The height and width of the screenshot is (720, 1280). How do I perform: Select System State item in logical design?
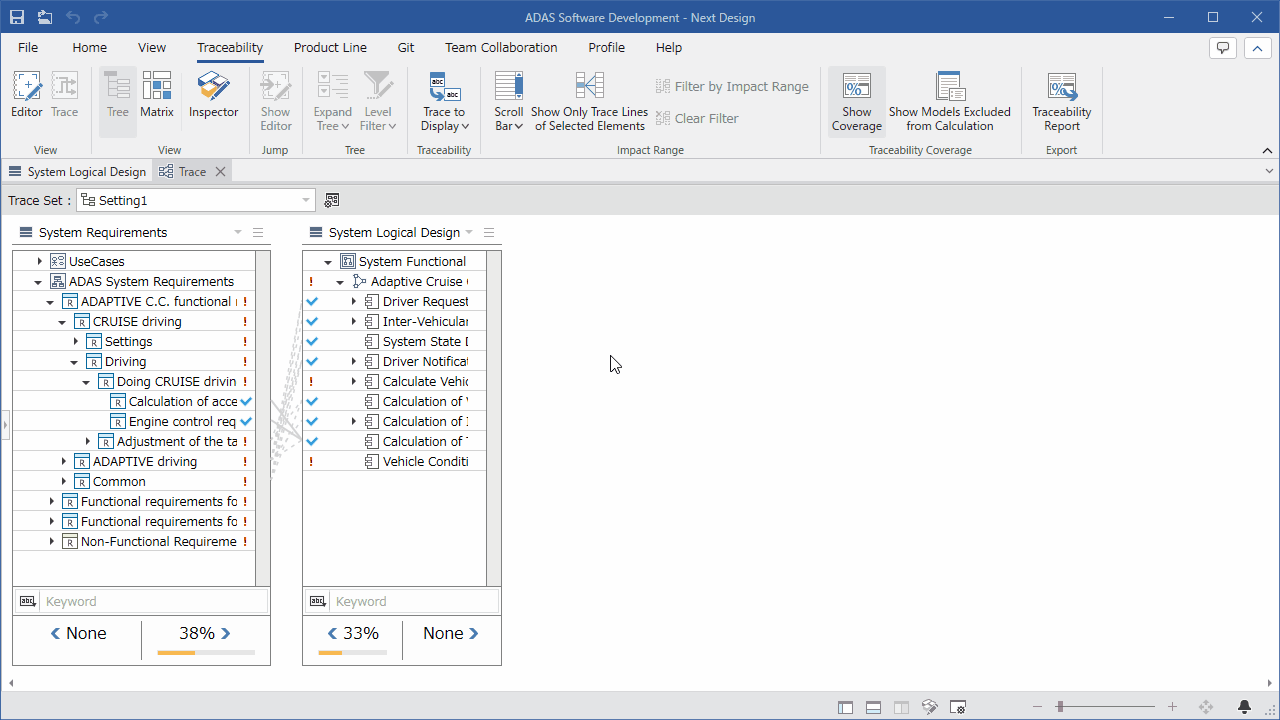coord(425,341)
